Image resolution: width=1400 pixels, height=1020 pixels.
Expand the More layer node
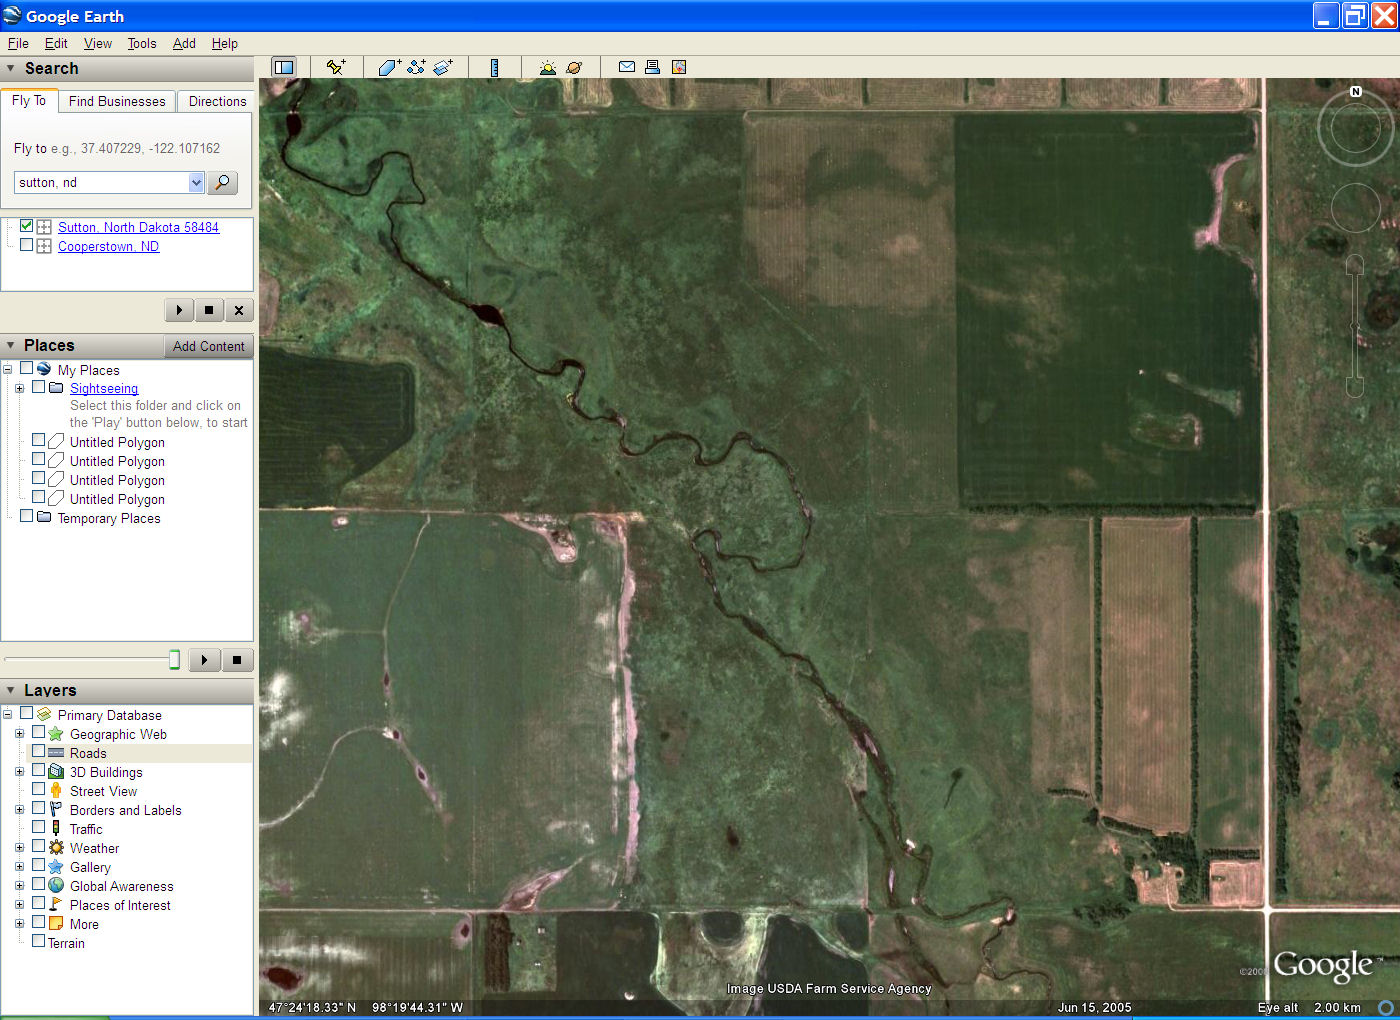coord(19,924)
